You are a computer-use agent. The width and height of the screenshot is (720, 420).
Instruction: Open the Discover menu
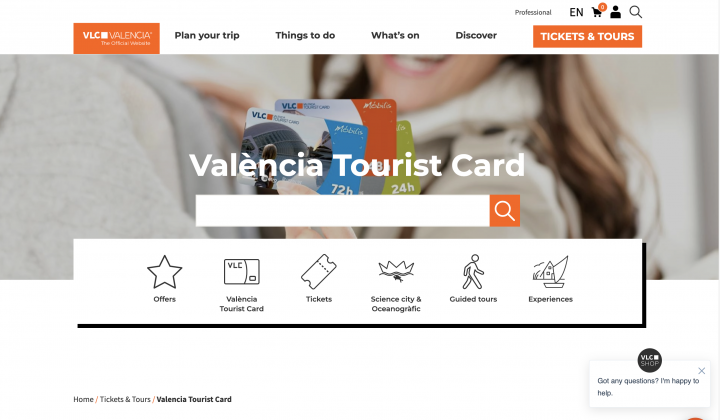click(476, 35)
